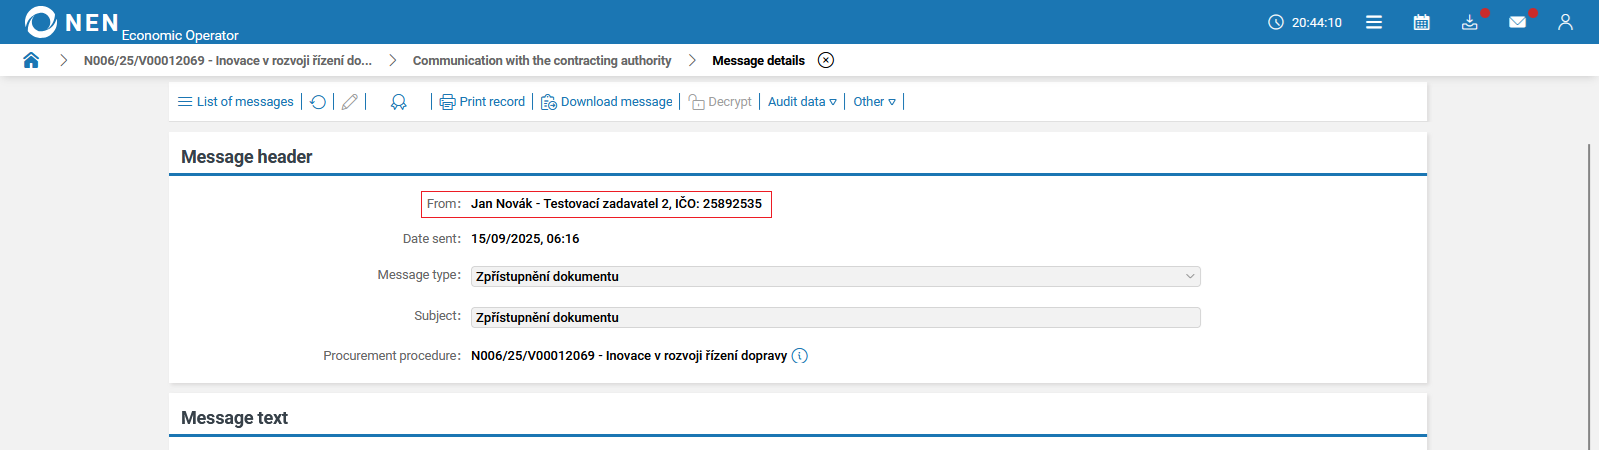The width and height of the screenshot is (1599, 450).
Task: Open downloads tray icon in header
Action: (1469, 22)
